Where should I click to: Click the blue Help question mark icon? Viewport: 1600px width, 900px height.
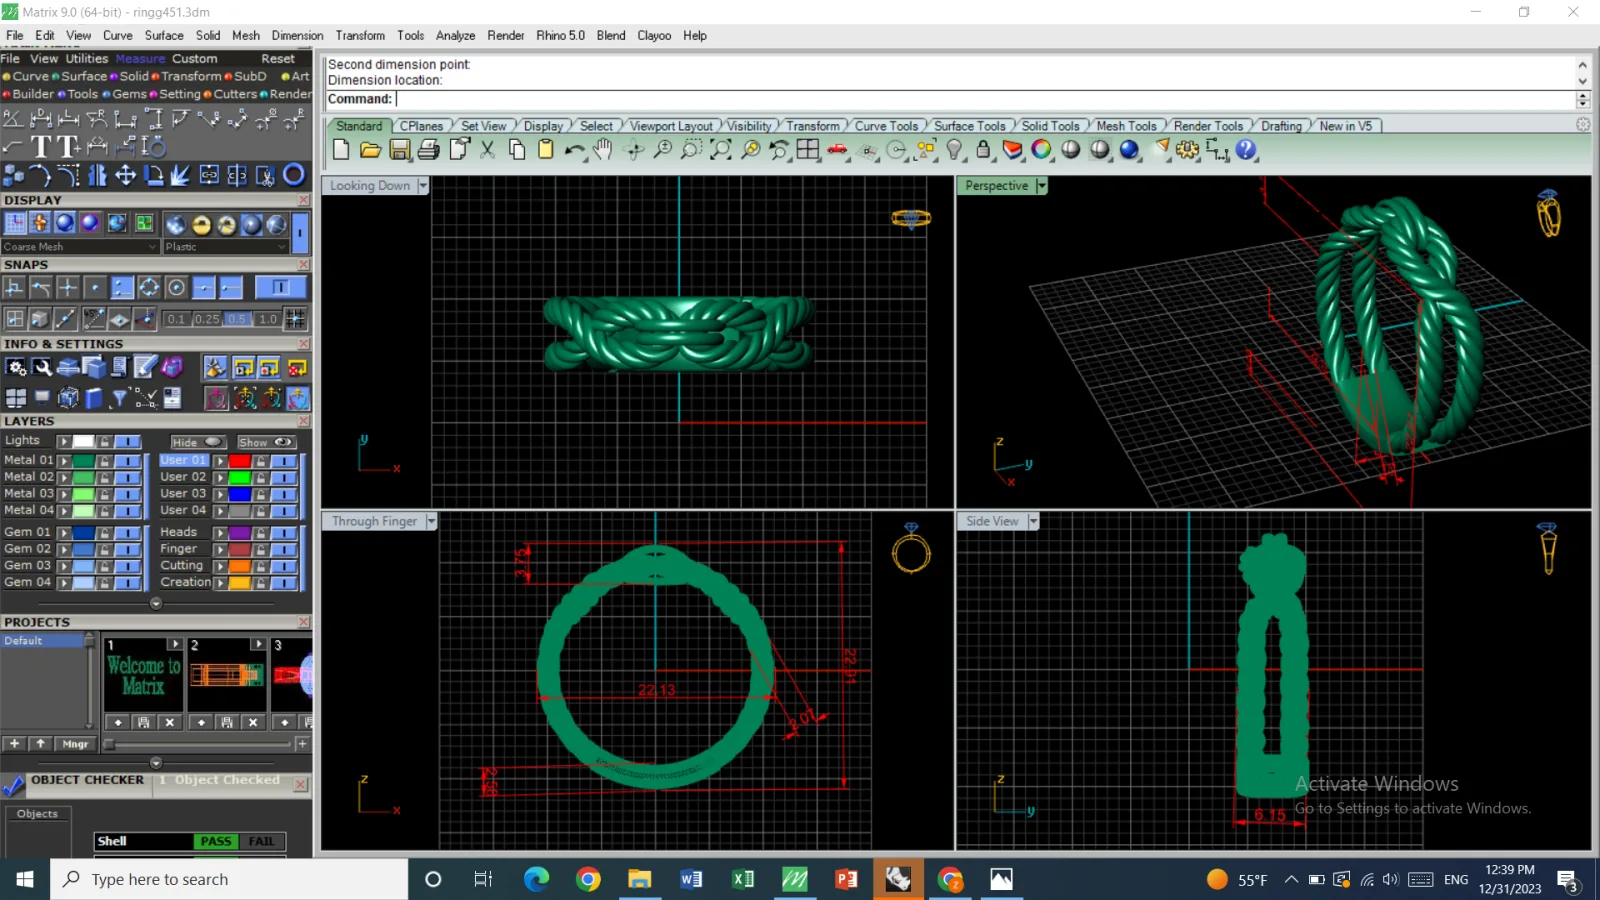click(1246, 150)
